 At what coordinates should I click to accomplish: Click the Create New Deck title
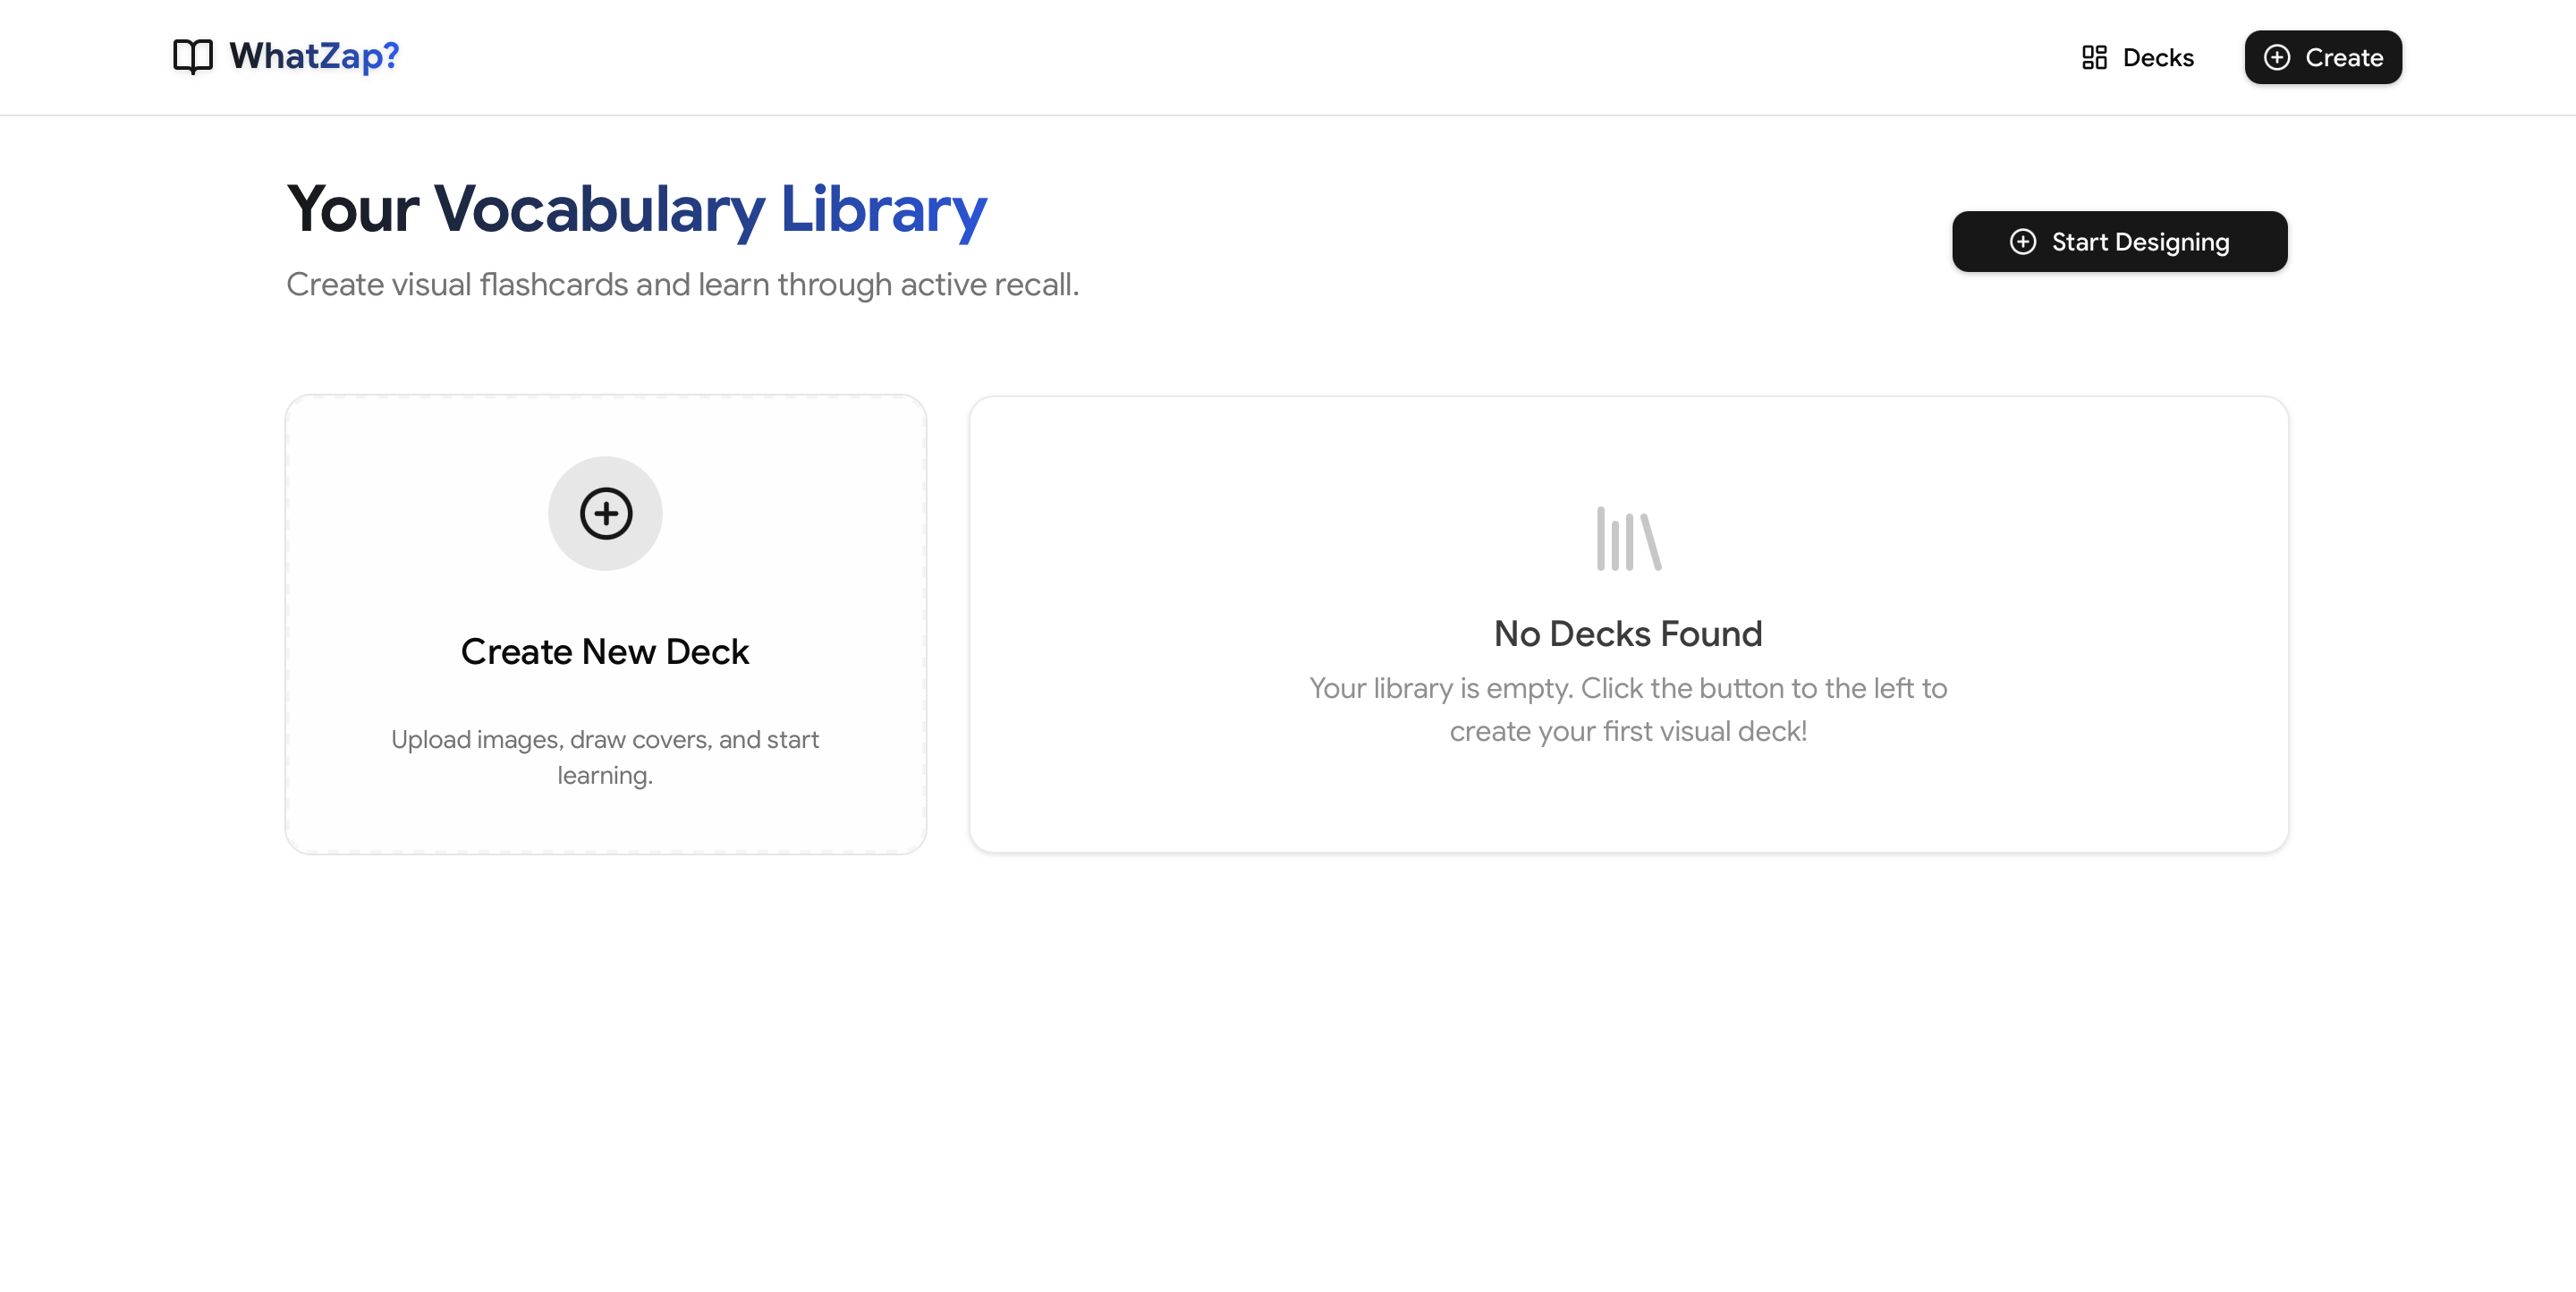pyautogui.click(x=605, y=651)
